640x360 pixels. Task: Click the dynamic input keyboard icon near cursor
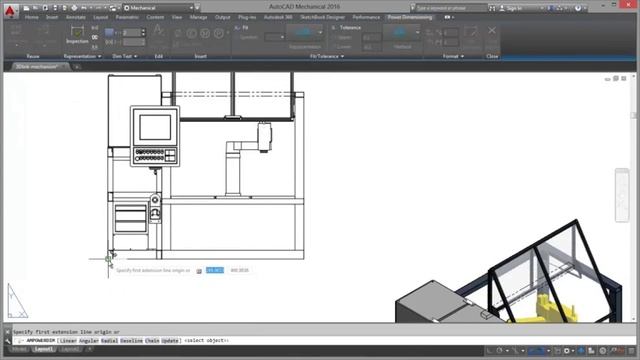(x=199, y=271)
